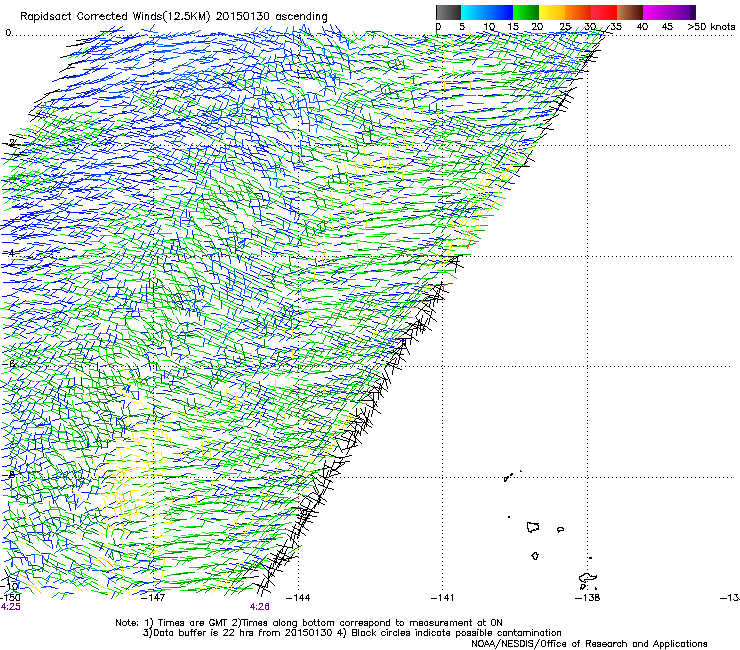Click the latitude '0' axis label at left
Viewport: 740px width, 650px height.
point(8,33)
